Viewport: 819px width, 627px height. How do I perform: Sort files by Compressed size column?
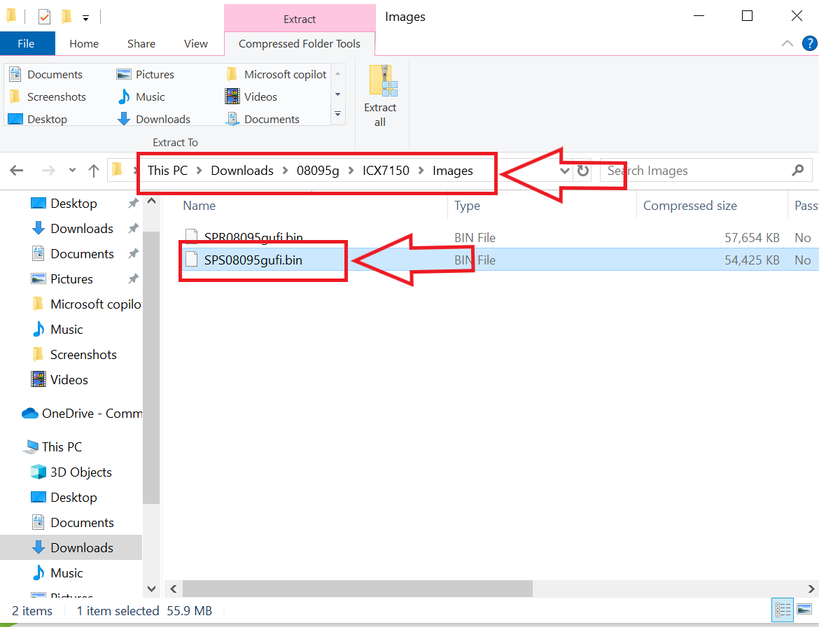(690, 205)
